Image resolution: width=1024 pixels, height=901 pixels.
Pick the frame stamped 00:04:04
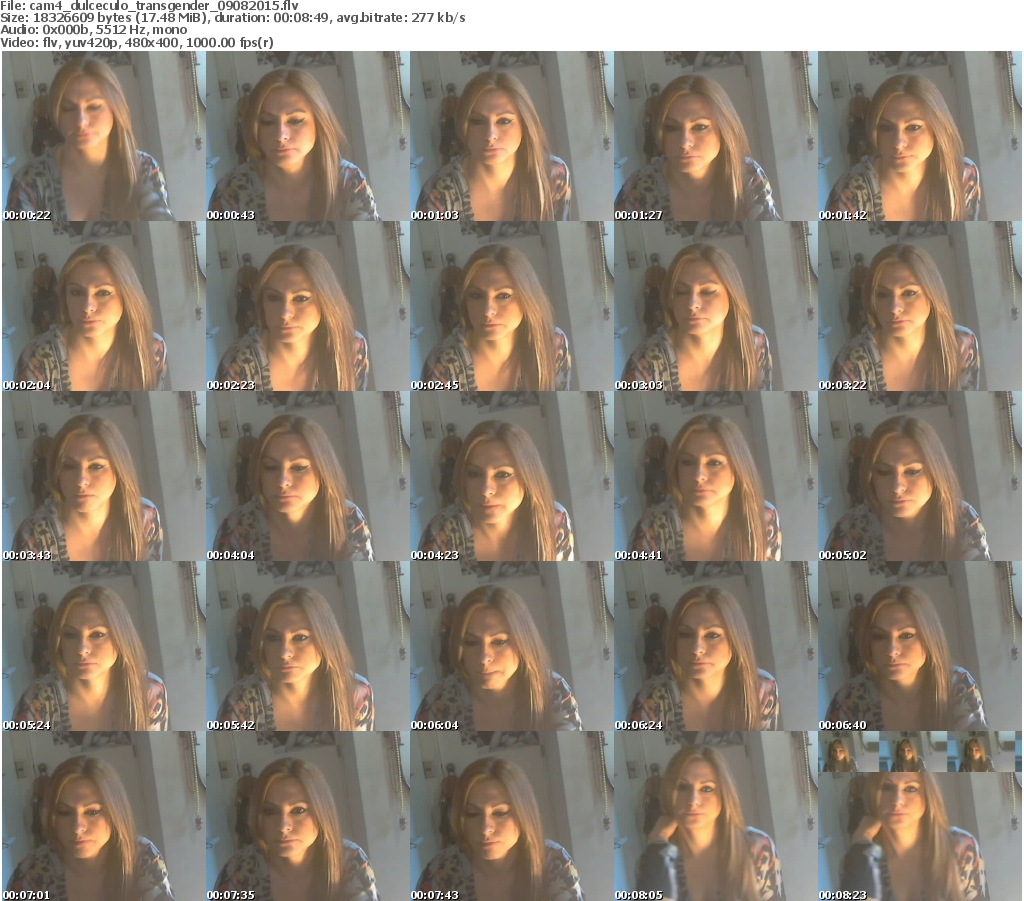(x=308, y=476)
